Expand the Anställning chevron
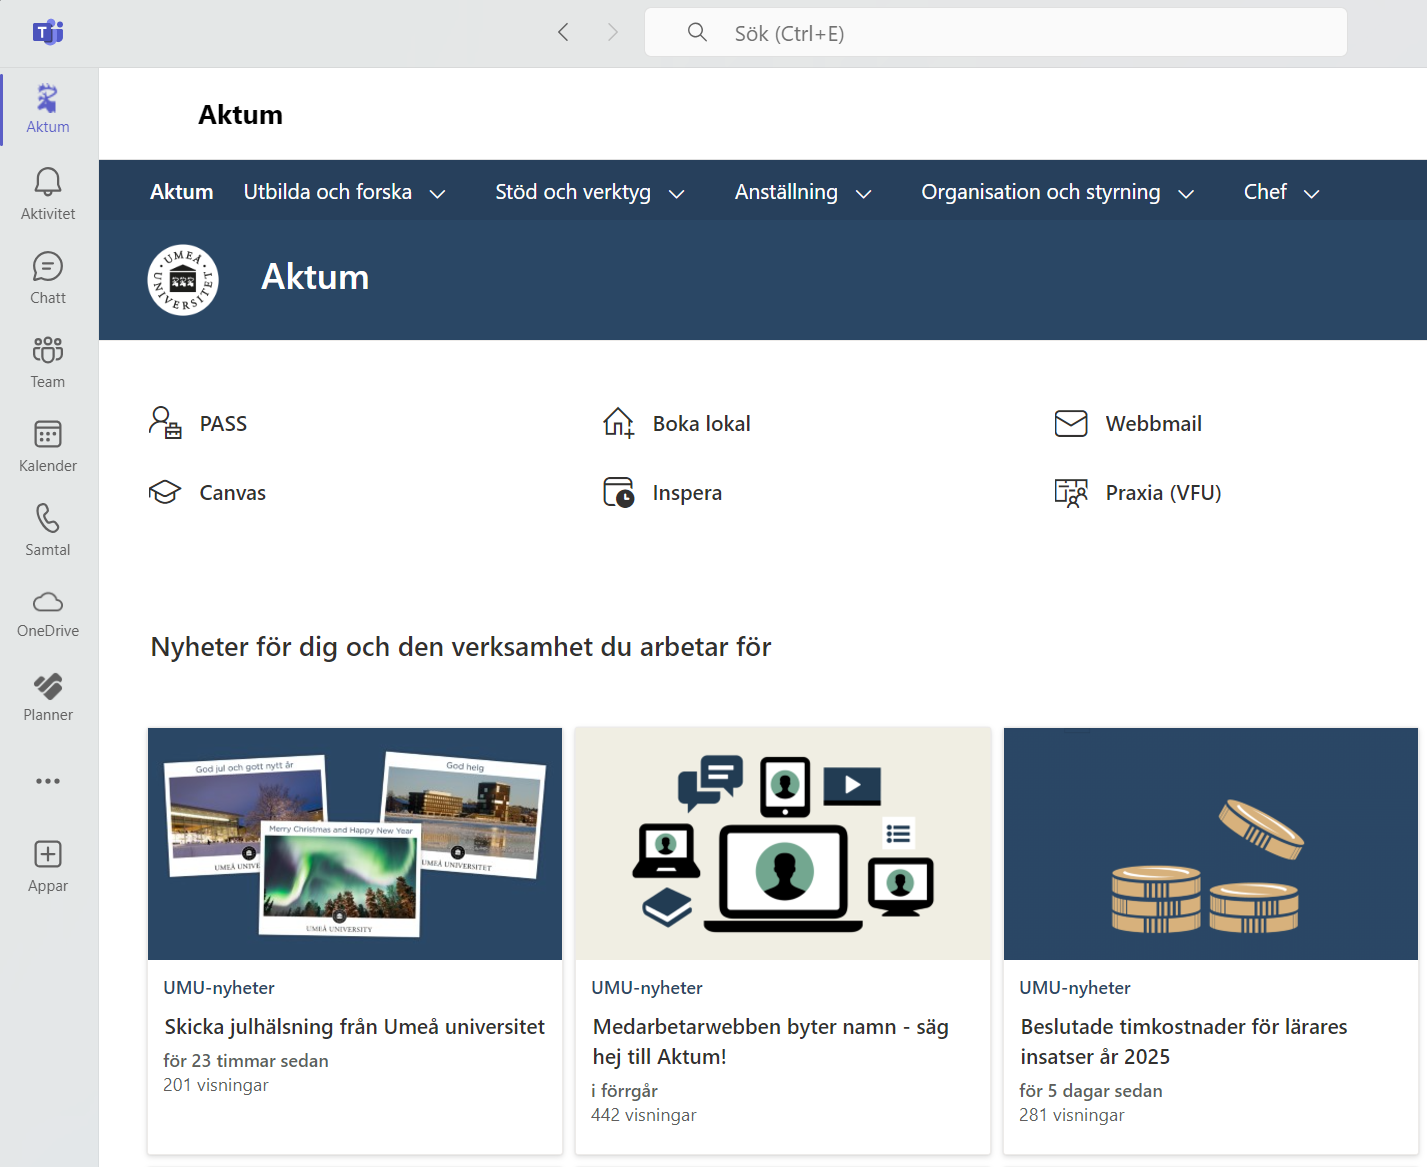Image resolution: width=1427 pixels, height=1167 pixels. (863, 194)
